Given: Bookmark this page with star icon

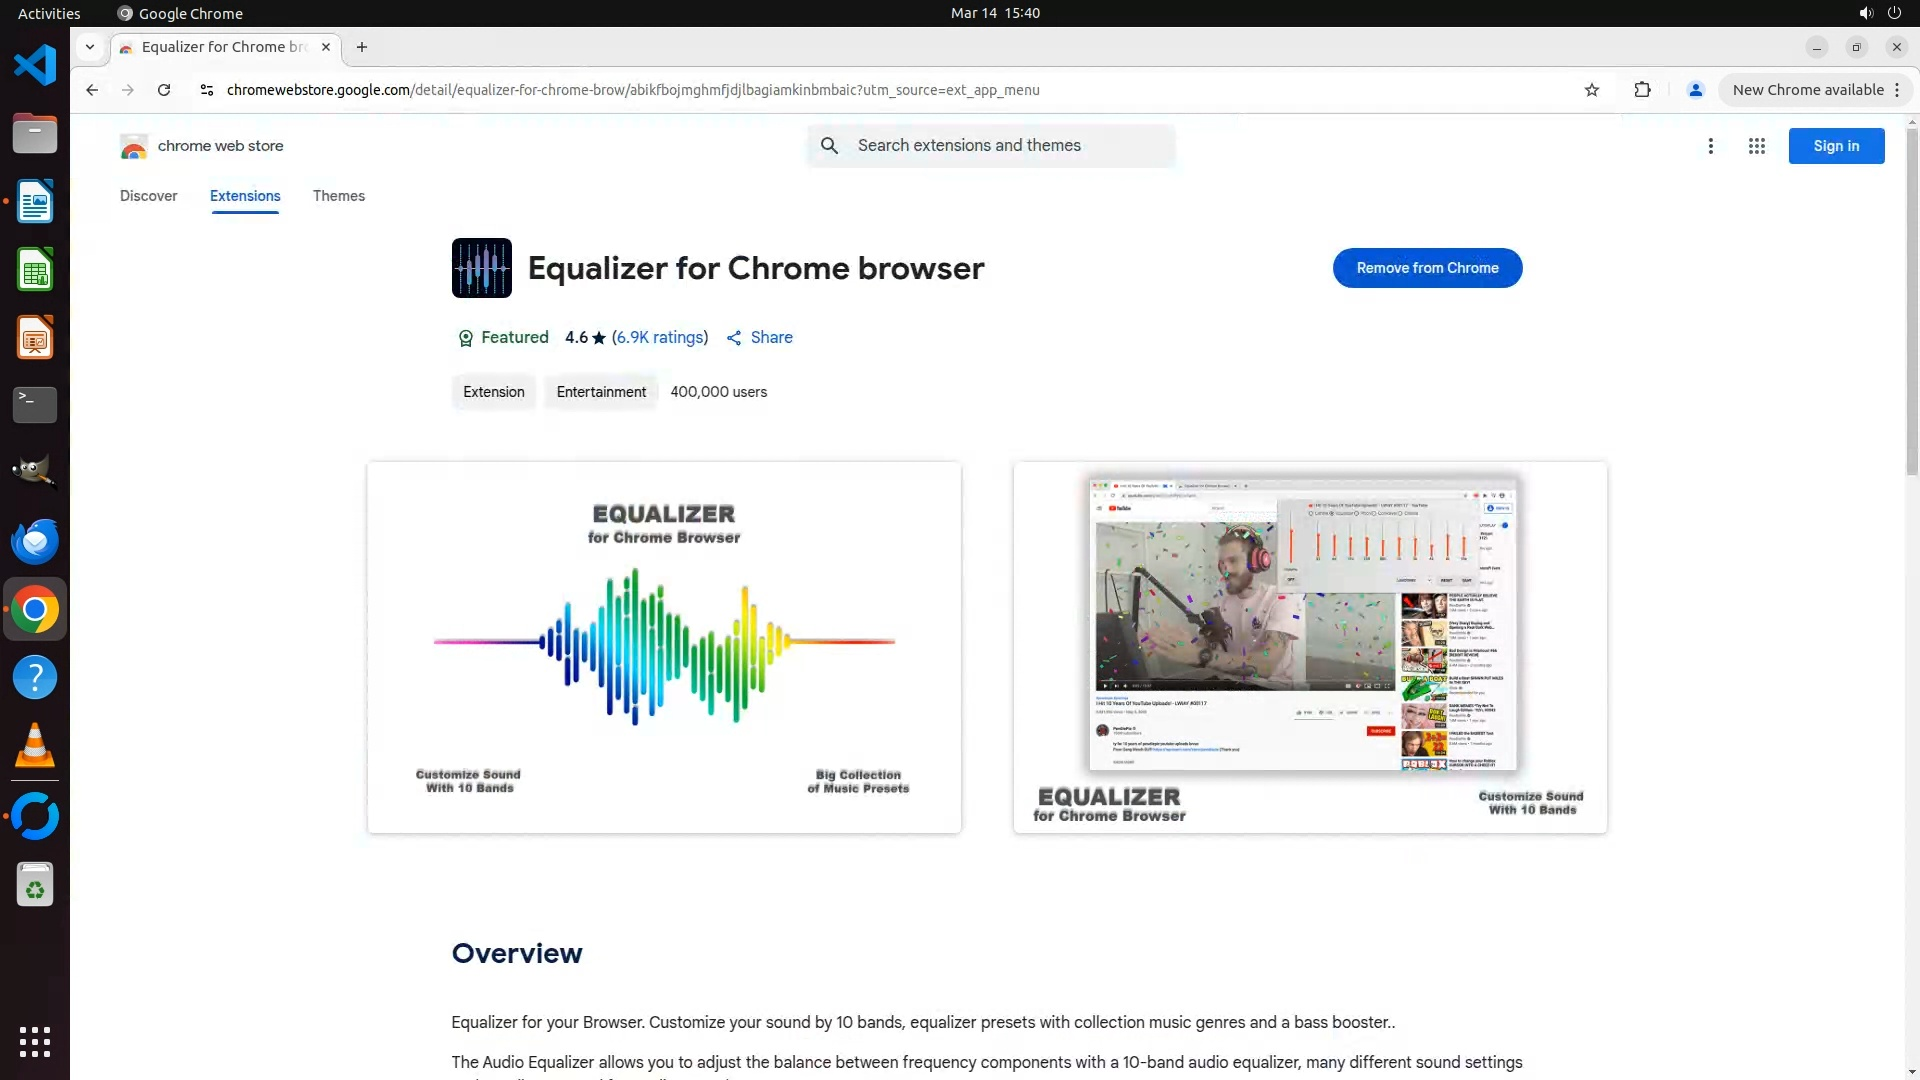Looking at the screenshot, I should [1592, 90].
